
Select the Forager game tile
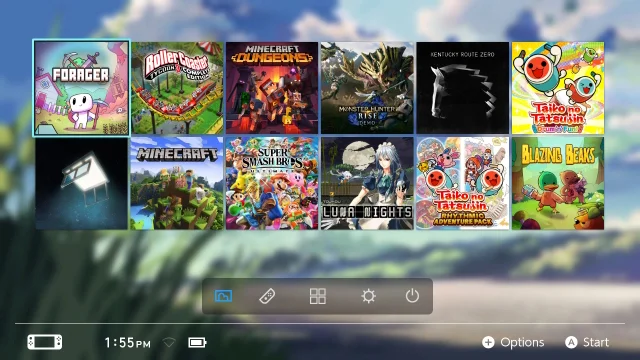pyautogui.click(x=82, y=88)
